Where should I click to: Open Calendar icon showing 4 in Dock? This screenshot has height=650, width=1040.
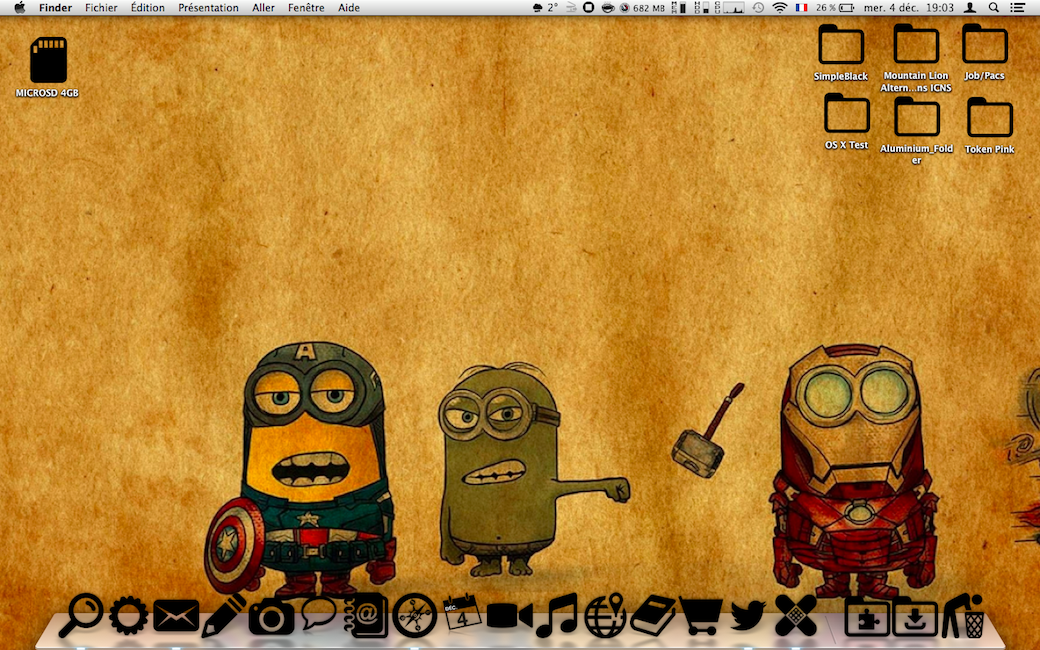[462, 612]
